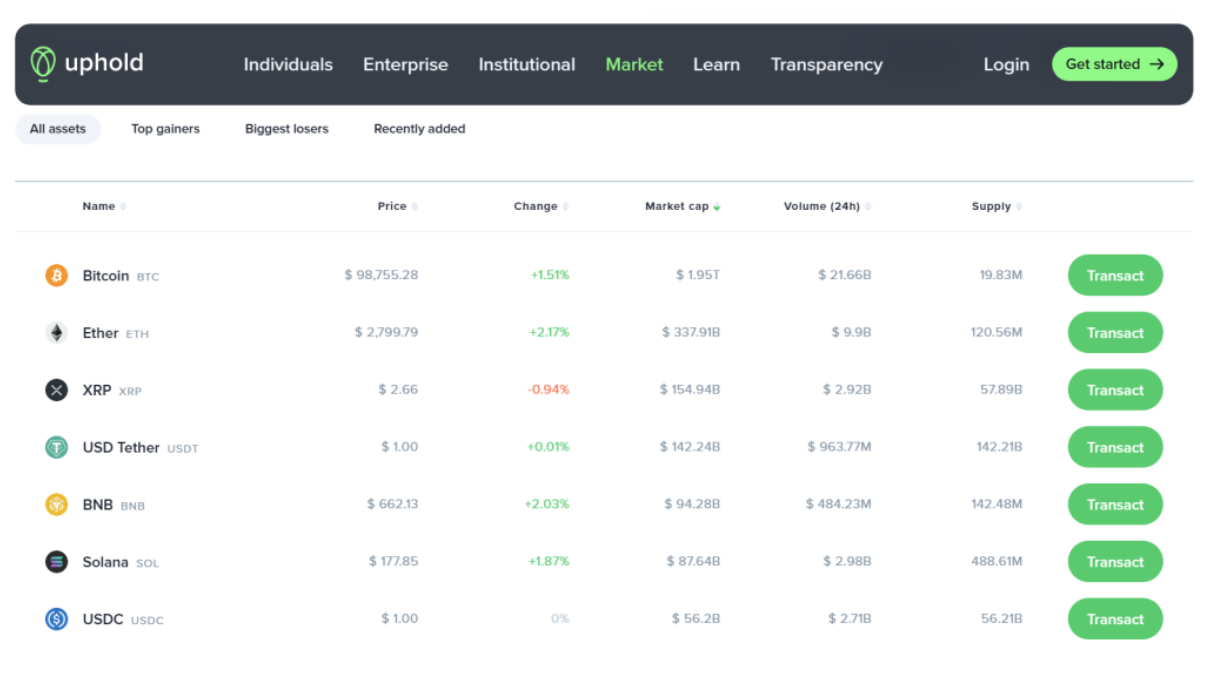Click the Uphold logo icon
The height and width of the screenshot is (688, 1211).
[42, 64]
